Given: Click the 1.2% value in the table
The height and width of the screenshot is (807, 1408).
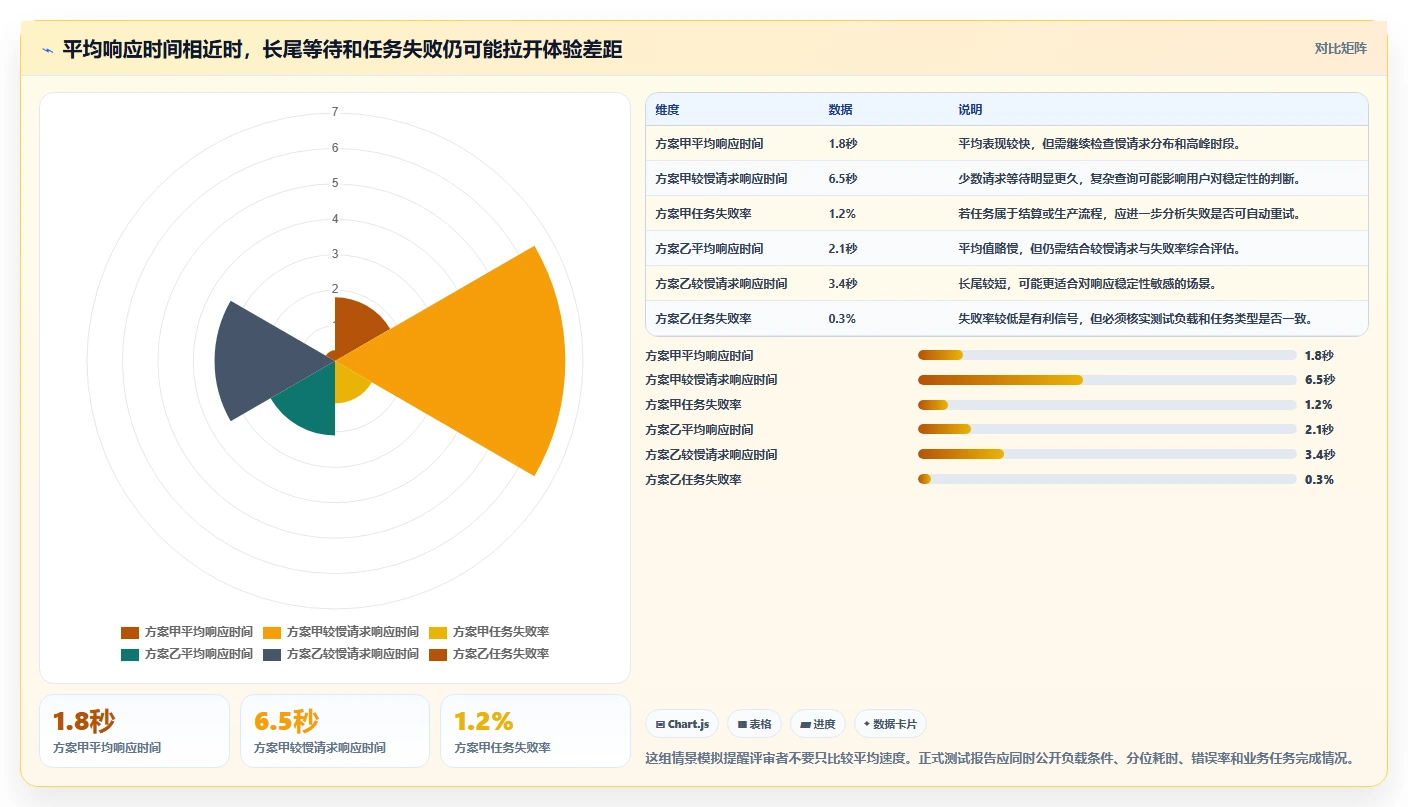Looking at the screenshot, I should pyautogui.click(x=842, y=214).
